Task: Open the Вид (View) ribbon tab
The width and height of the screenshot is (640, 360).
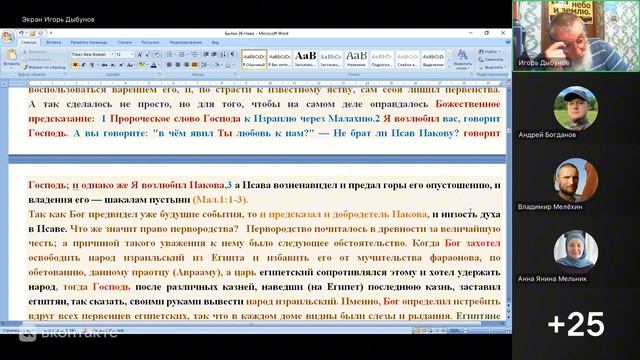Action: coord(215,42)
